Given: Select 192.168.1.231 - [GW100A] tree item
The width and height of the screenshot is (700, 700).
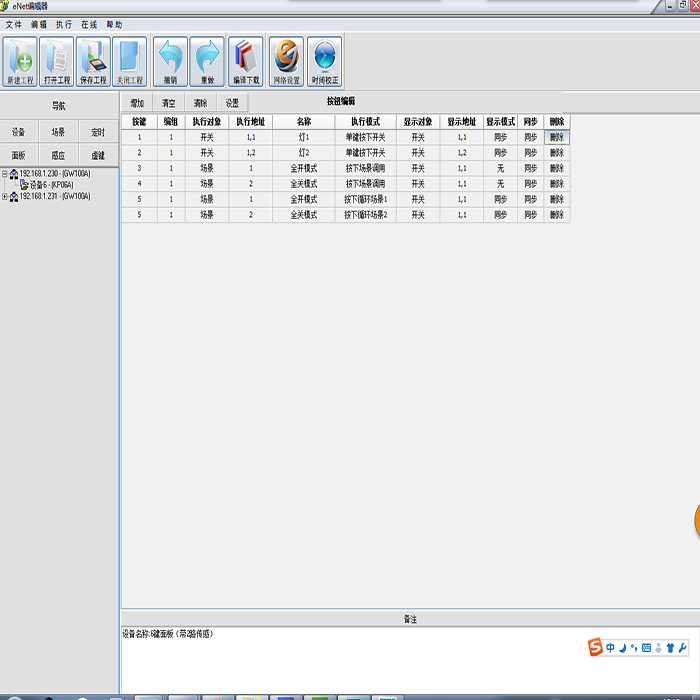Looking at the screenshot, I should tap(55, 196).
